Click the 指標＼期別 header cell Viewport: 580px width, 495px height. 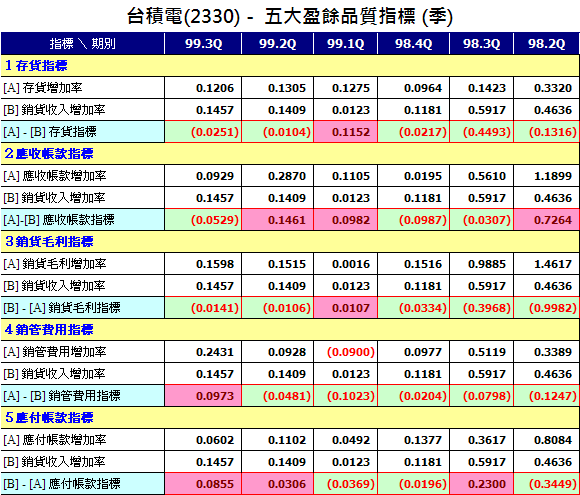83,44
